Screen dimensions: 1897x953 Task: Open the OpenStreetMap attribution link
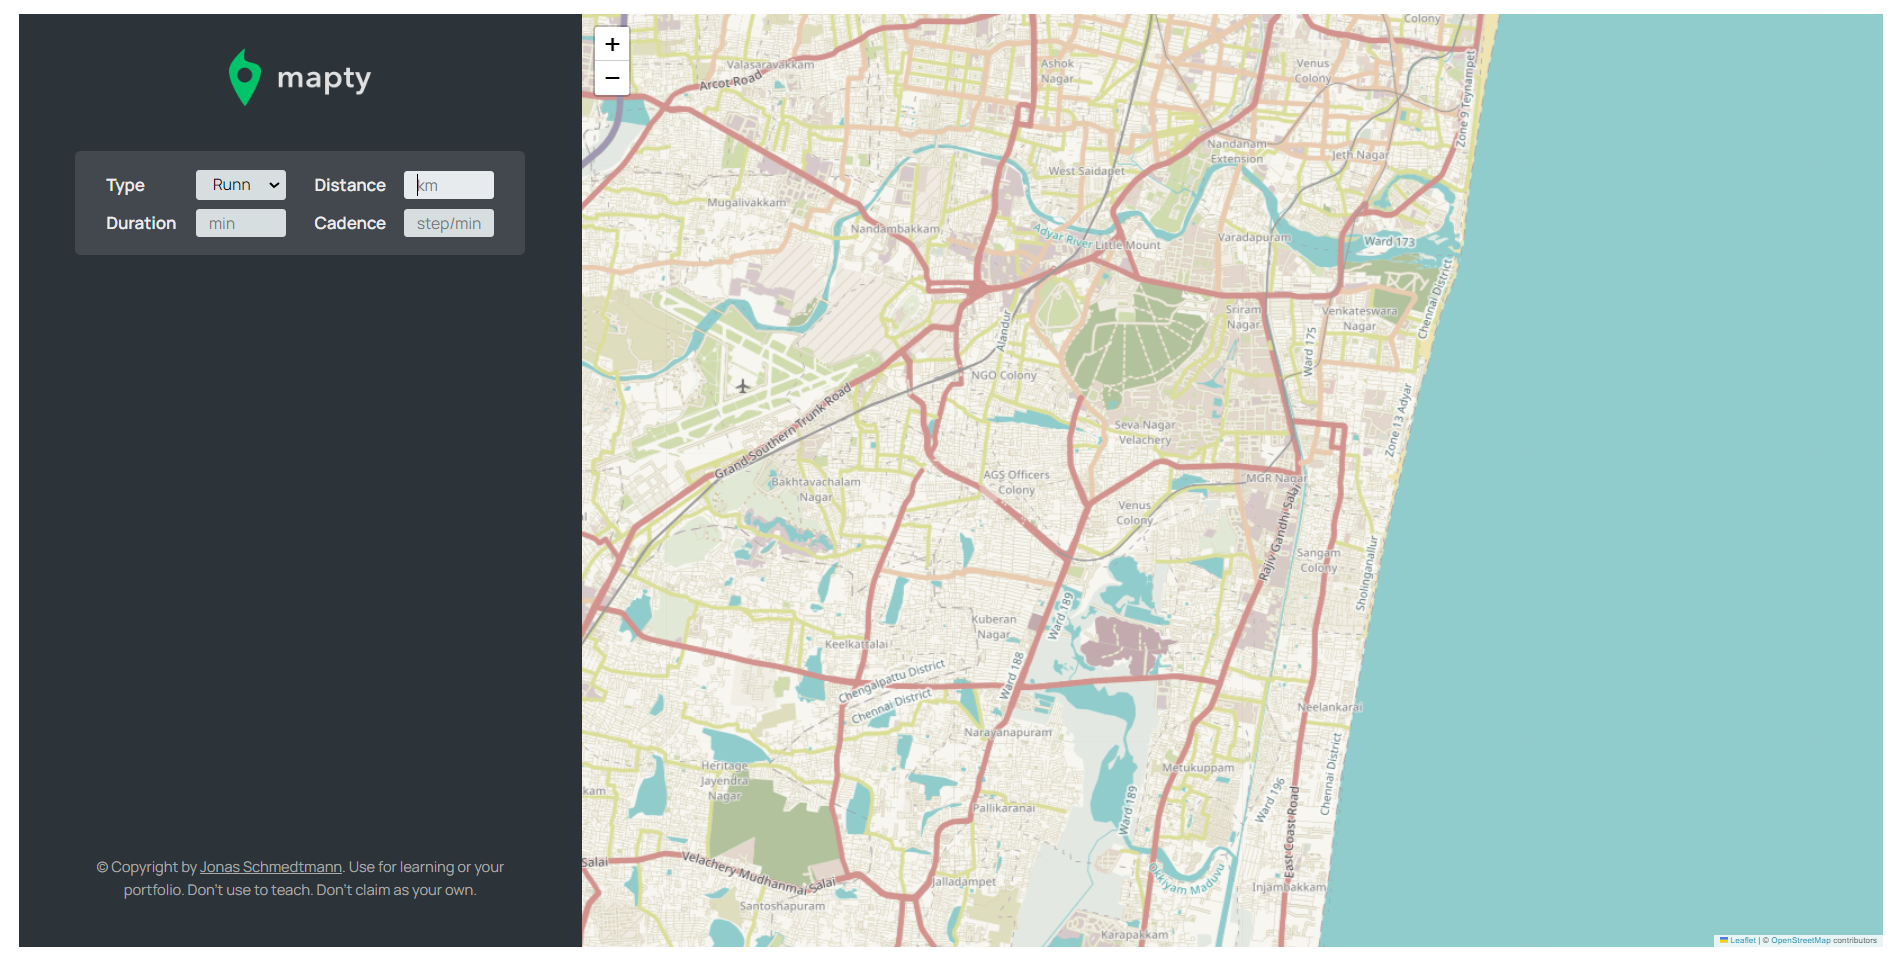pyautogui.click(x=1800, y=940)
